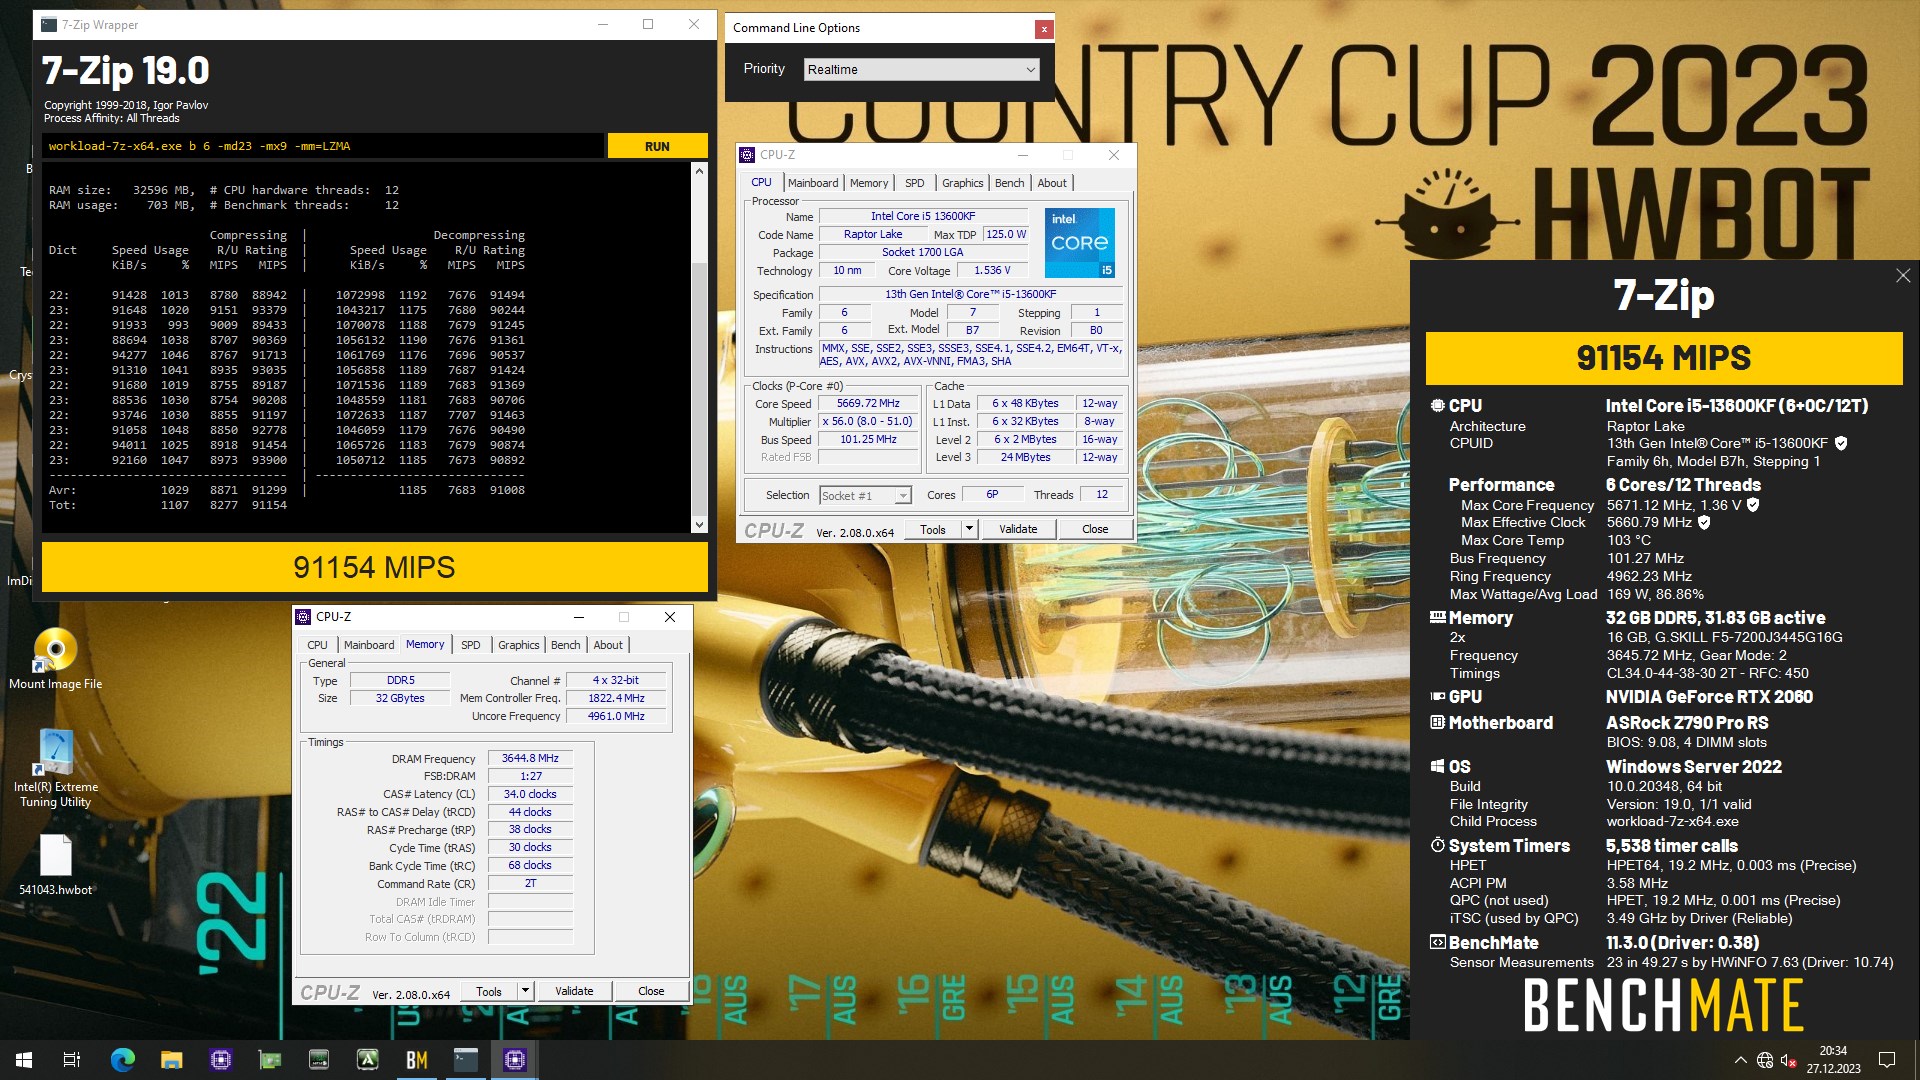
Task: Click the GPU section icon in BenchMate panel
Action: pyautogui.click(x=1437, y=697)
